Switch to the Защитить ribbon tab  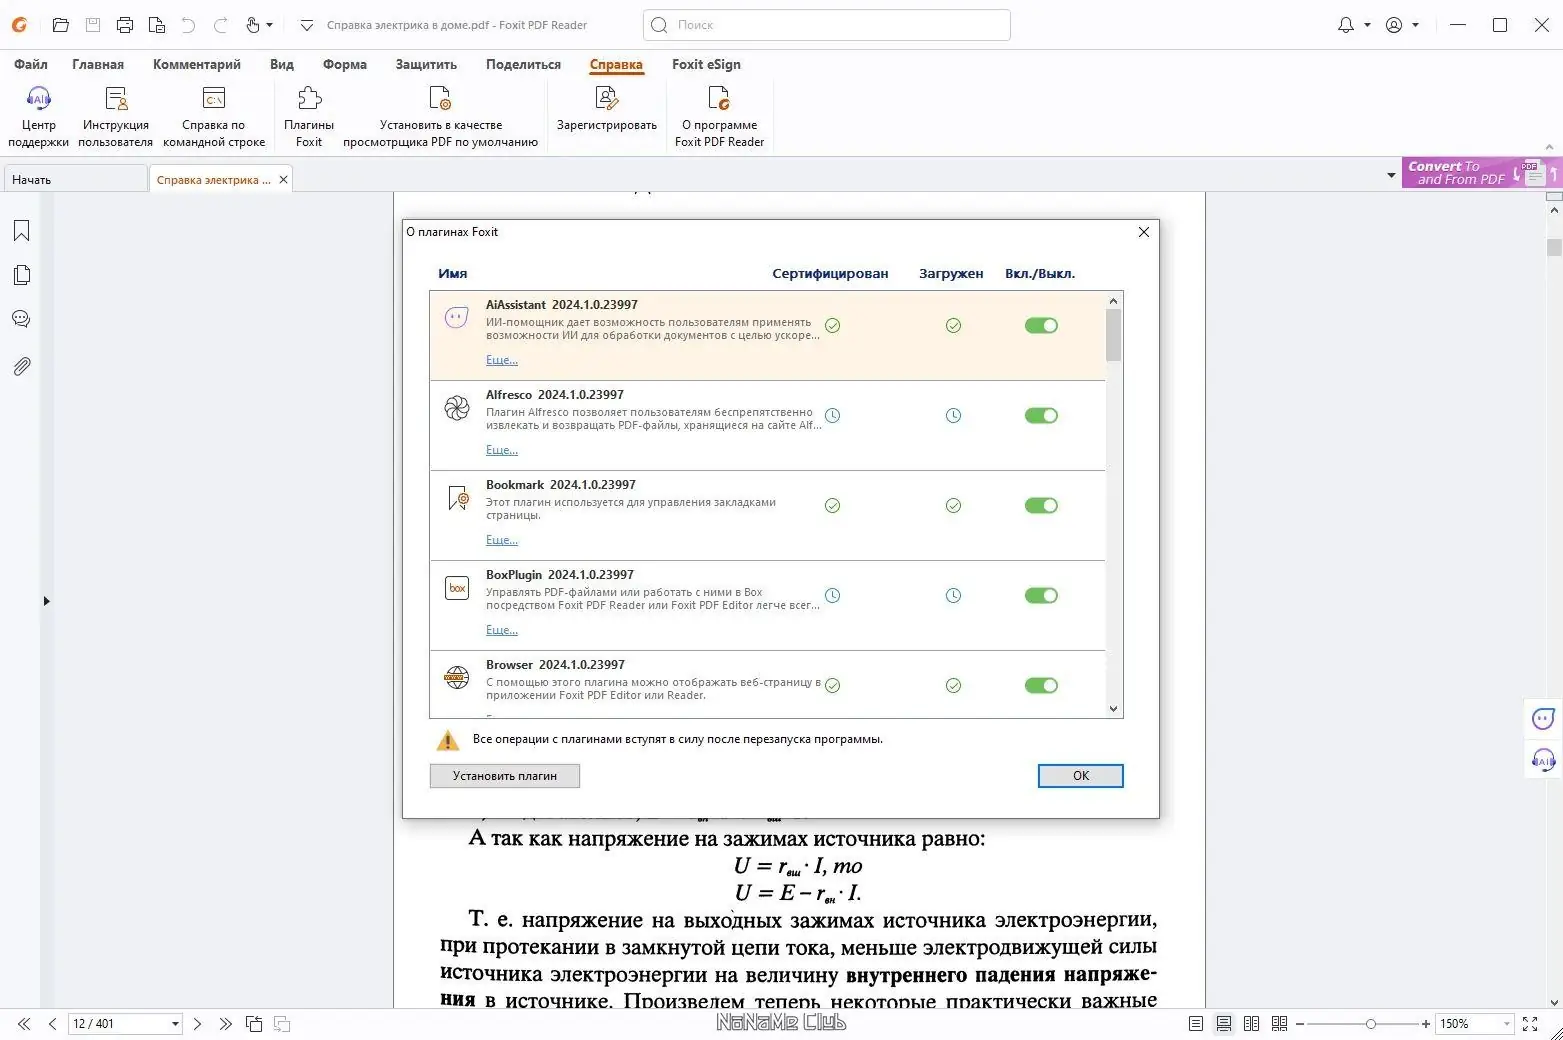(x=426, y=64)
